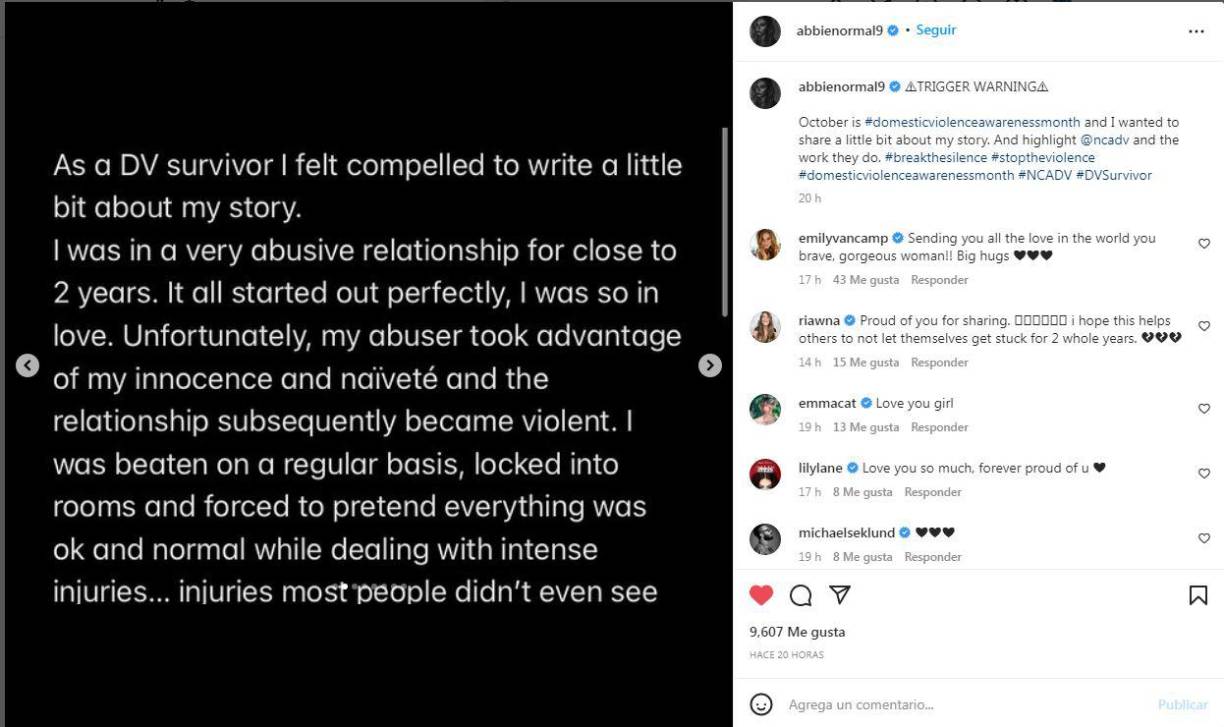This screenshot has height=727, width=1224.
Task: Click Seguir to follow abbienormal9
Action: click(x=936, y=29)
